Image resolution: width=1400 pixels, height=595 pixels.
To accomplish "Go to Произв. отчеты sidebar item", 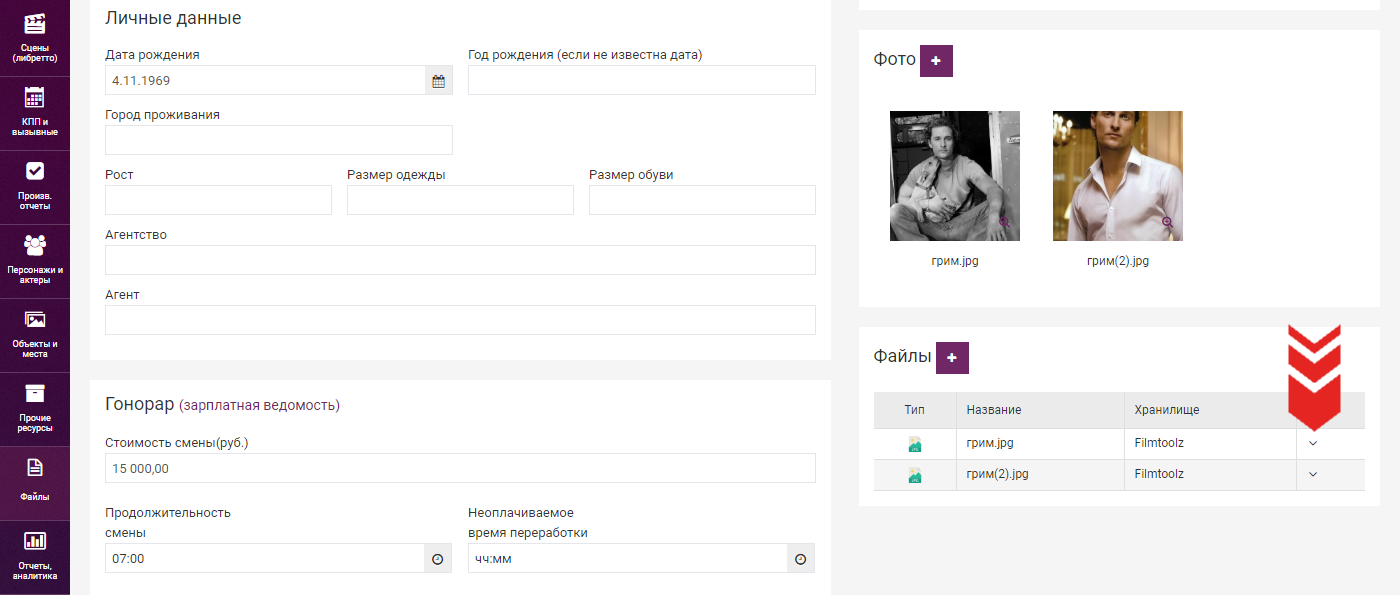I will 35,187.
